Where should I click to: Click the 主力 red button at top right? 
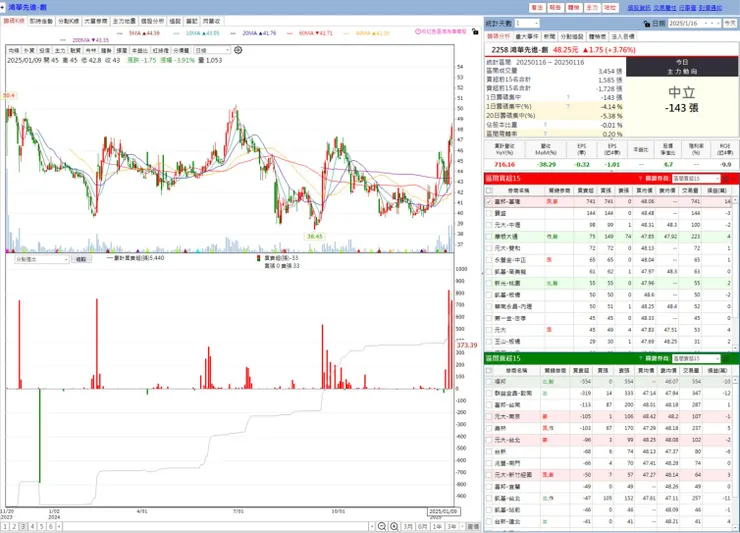[592, 8]
